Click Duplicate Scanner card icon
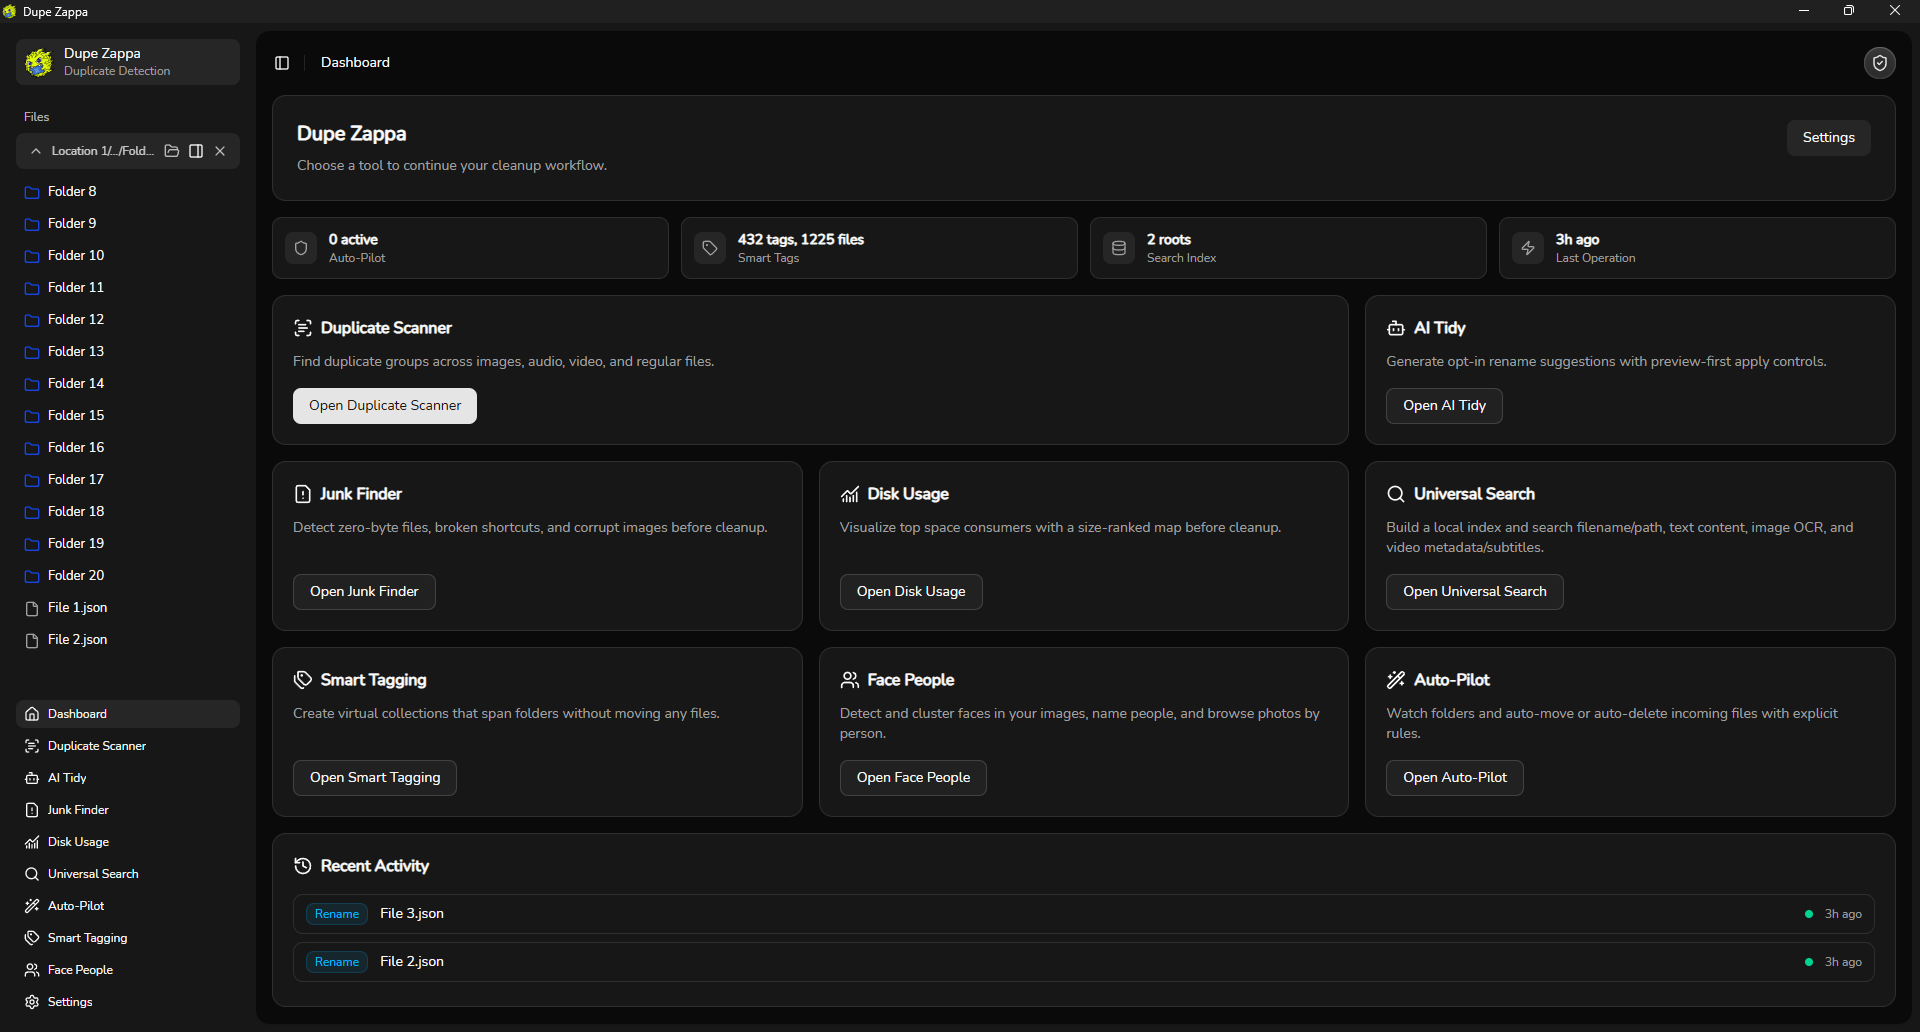 [302, 328]
